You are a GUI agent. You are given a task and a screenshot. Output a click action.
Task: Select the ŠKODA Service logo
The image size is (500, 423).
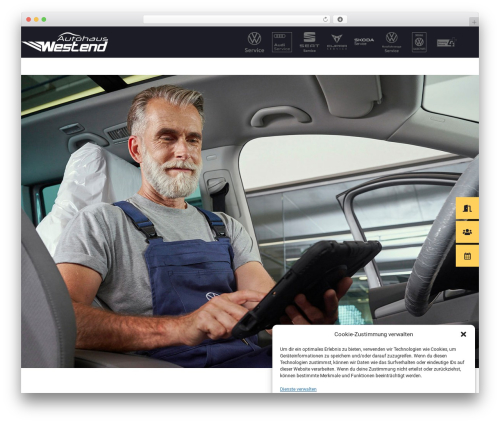coord(364,41)
